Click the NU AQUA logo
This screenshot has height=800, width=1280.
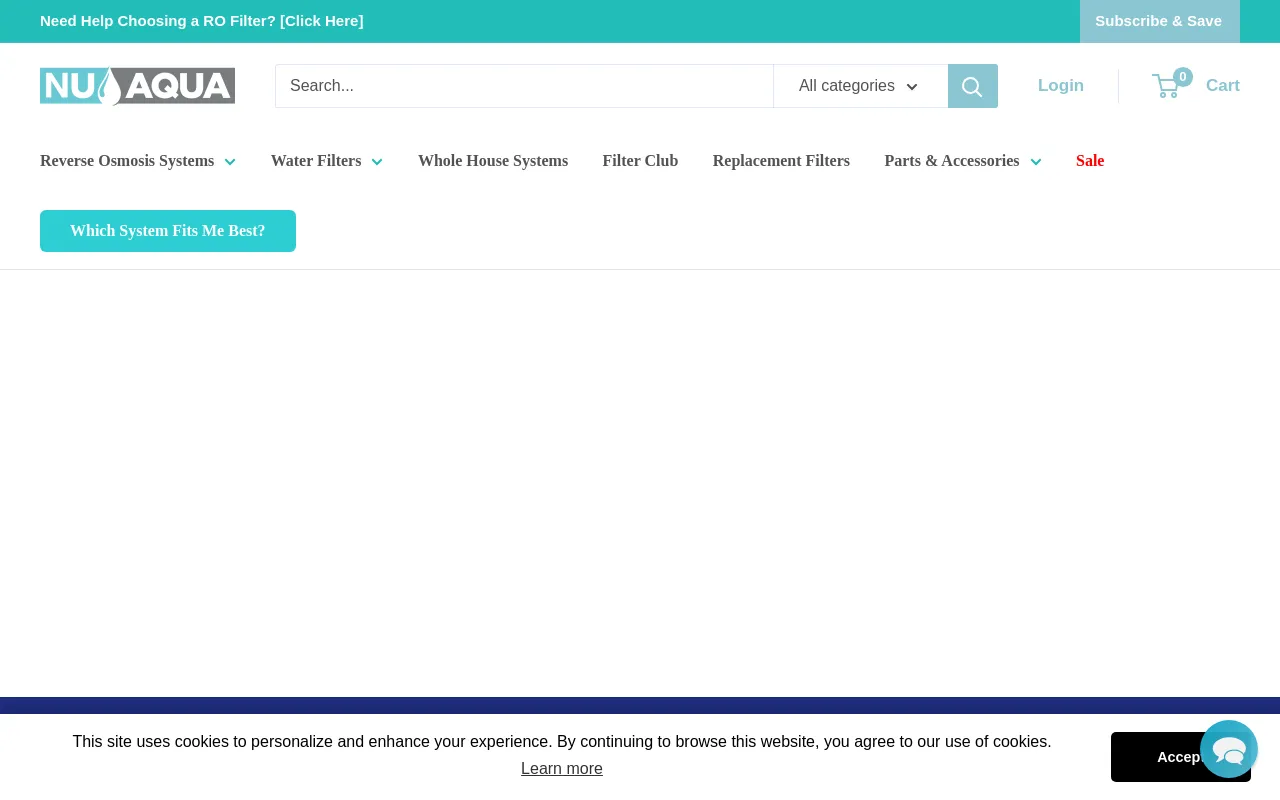137,86
